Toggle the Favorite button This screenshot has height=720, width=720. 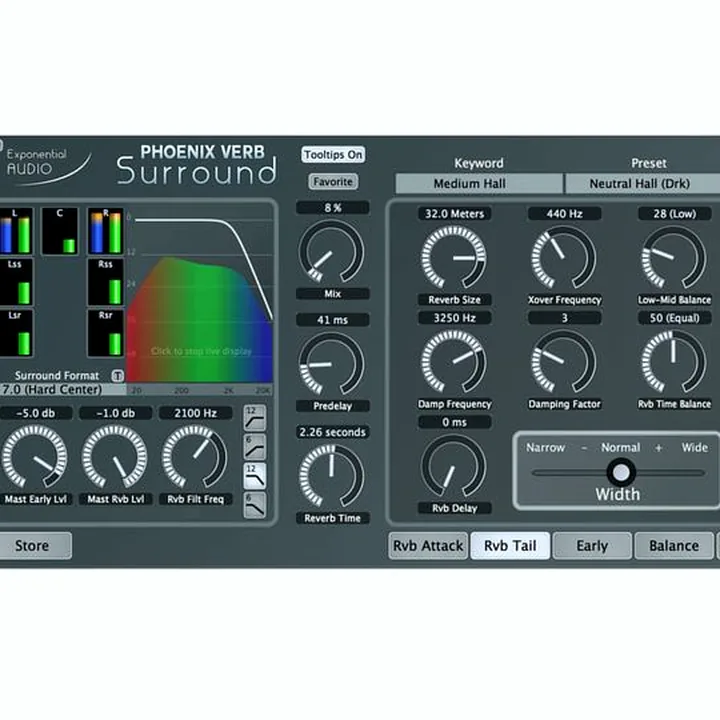(333, 182)
